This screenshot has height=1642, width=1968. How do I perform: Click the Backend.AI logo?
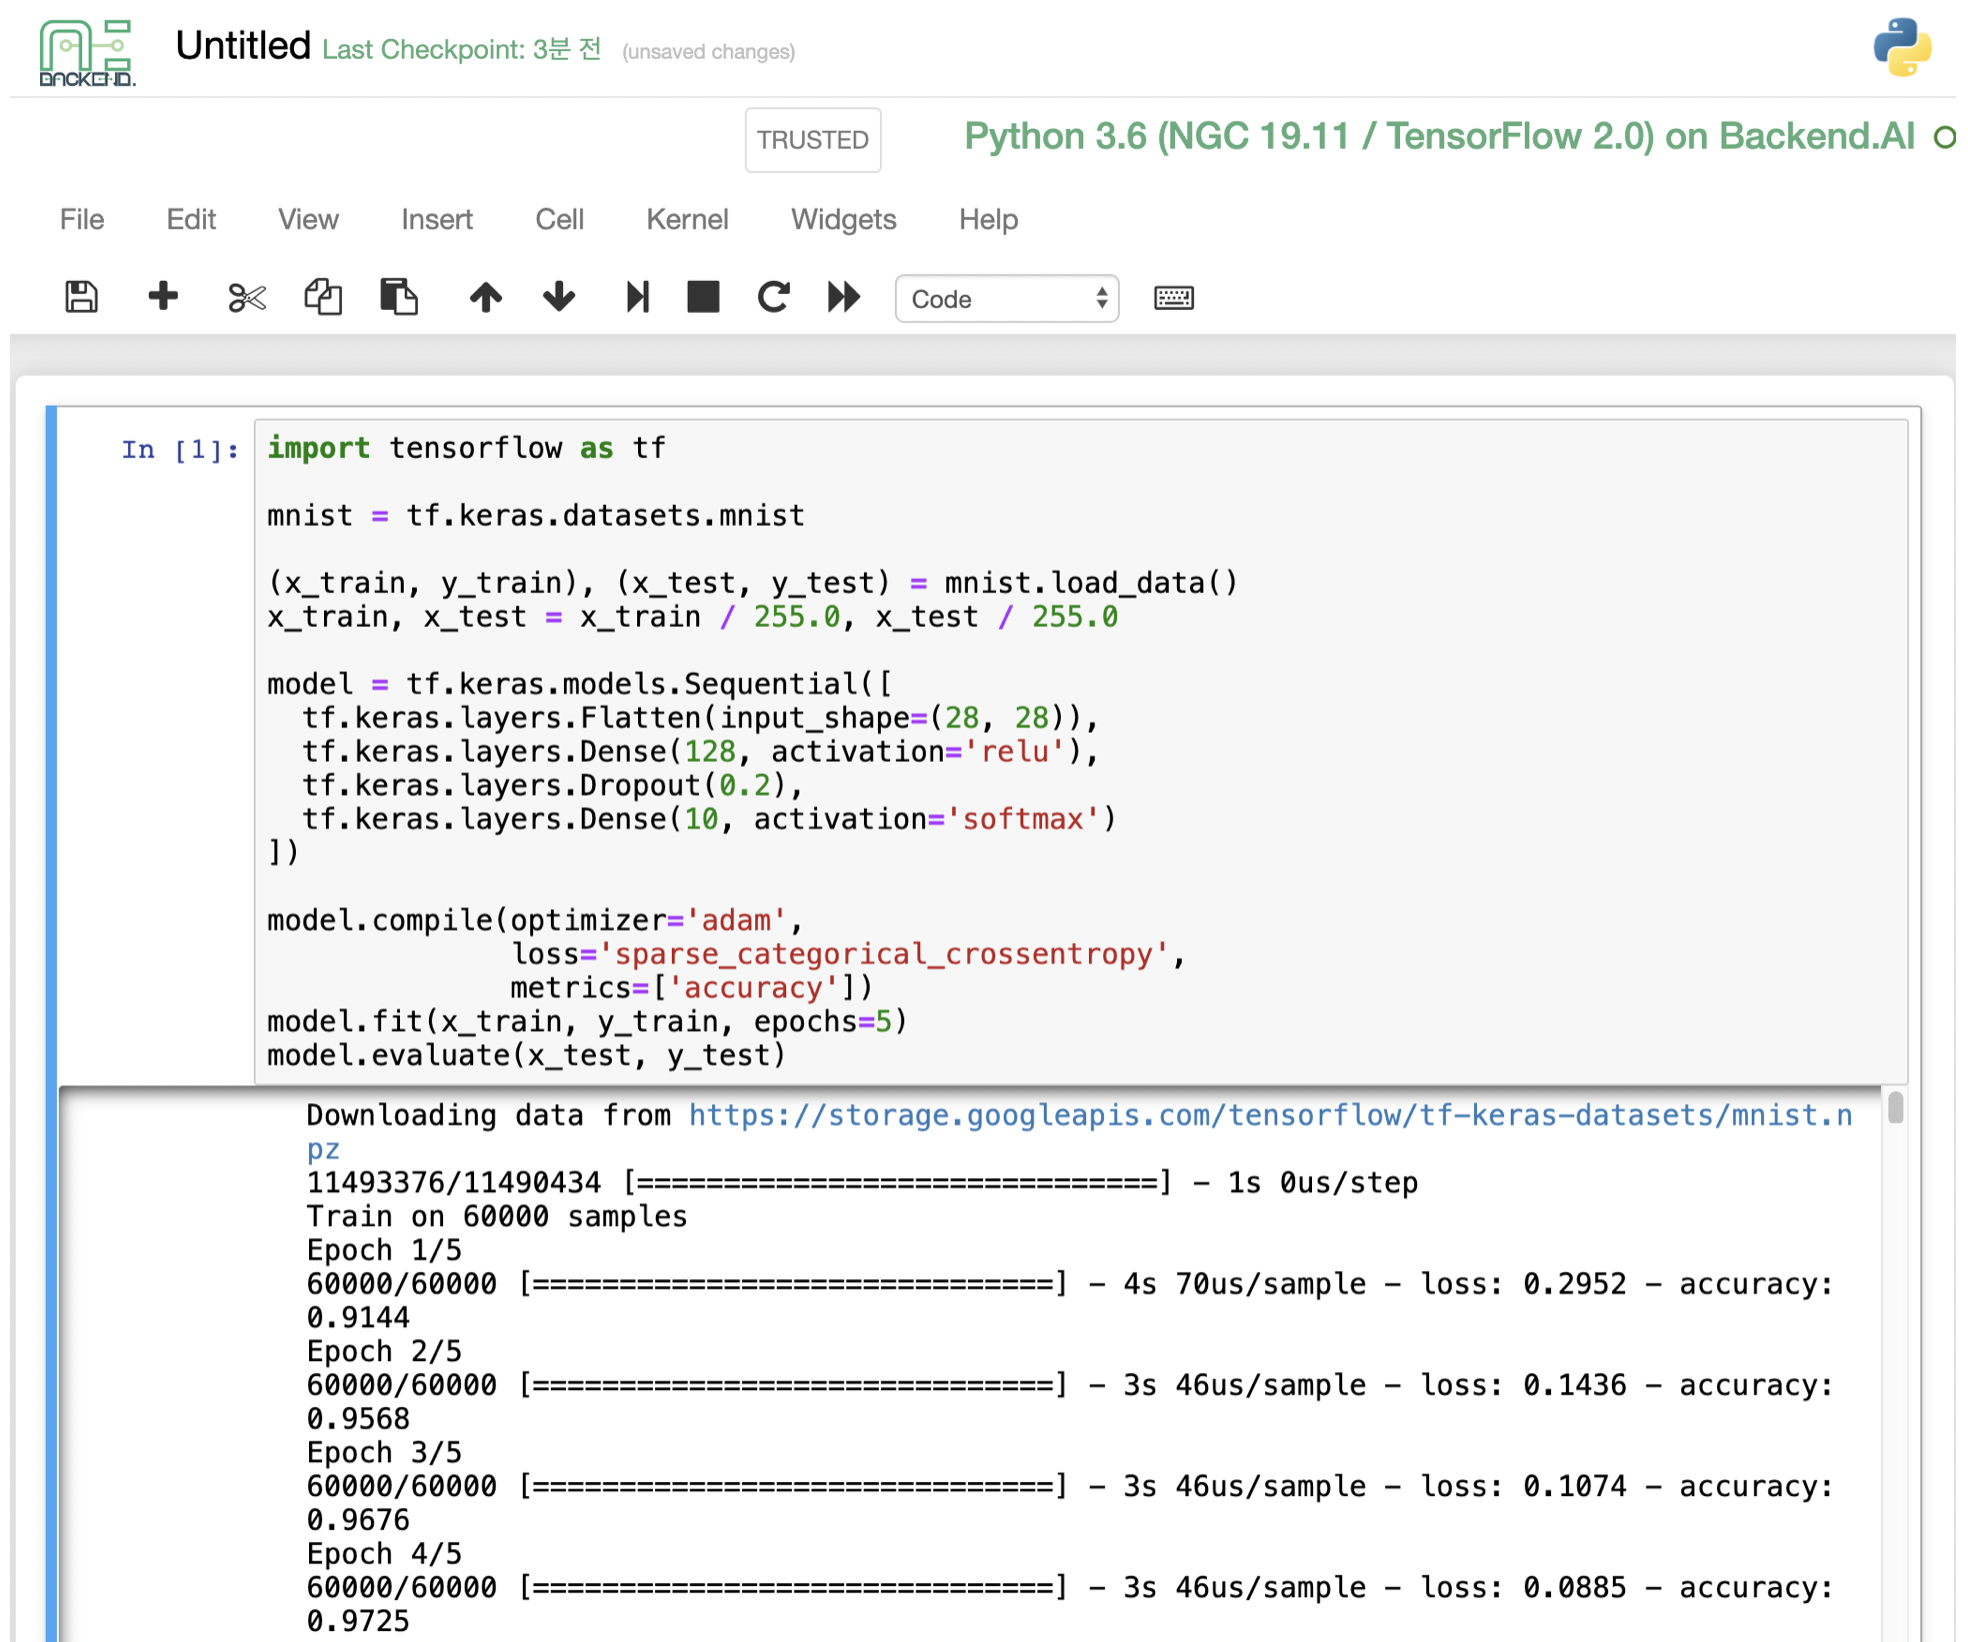87,52
